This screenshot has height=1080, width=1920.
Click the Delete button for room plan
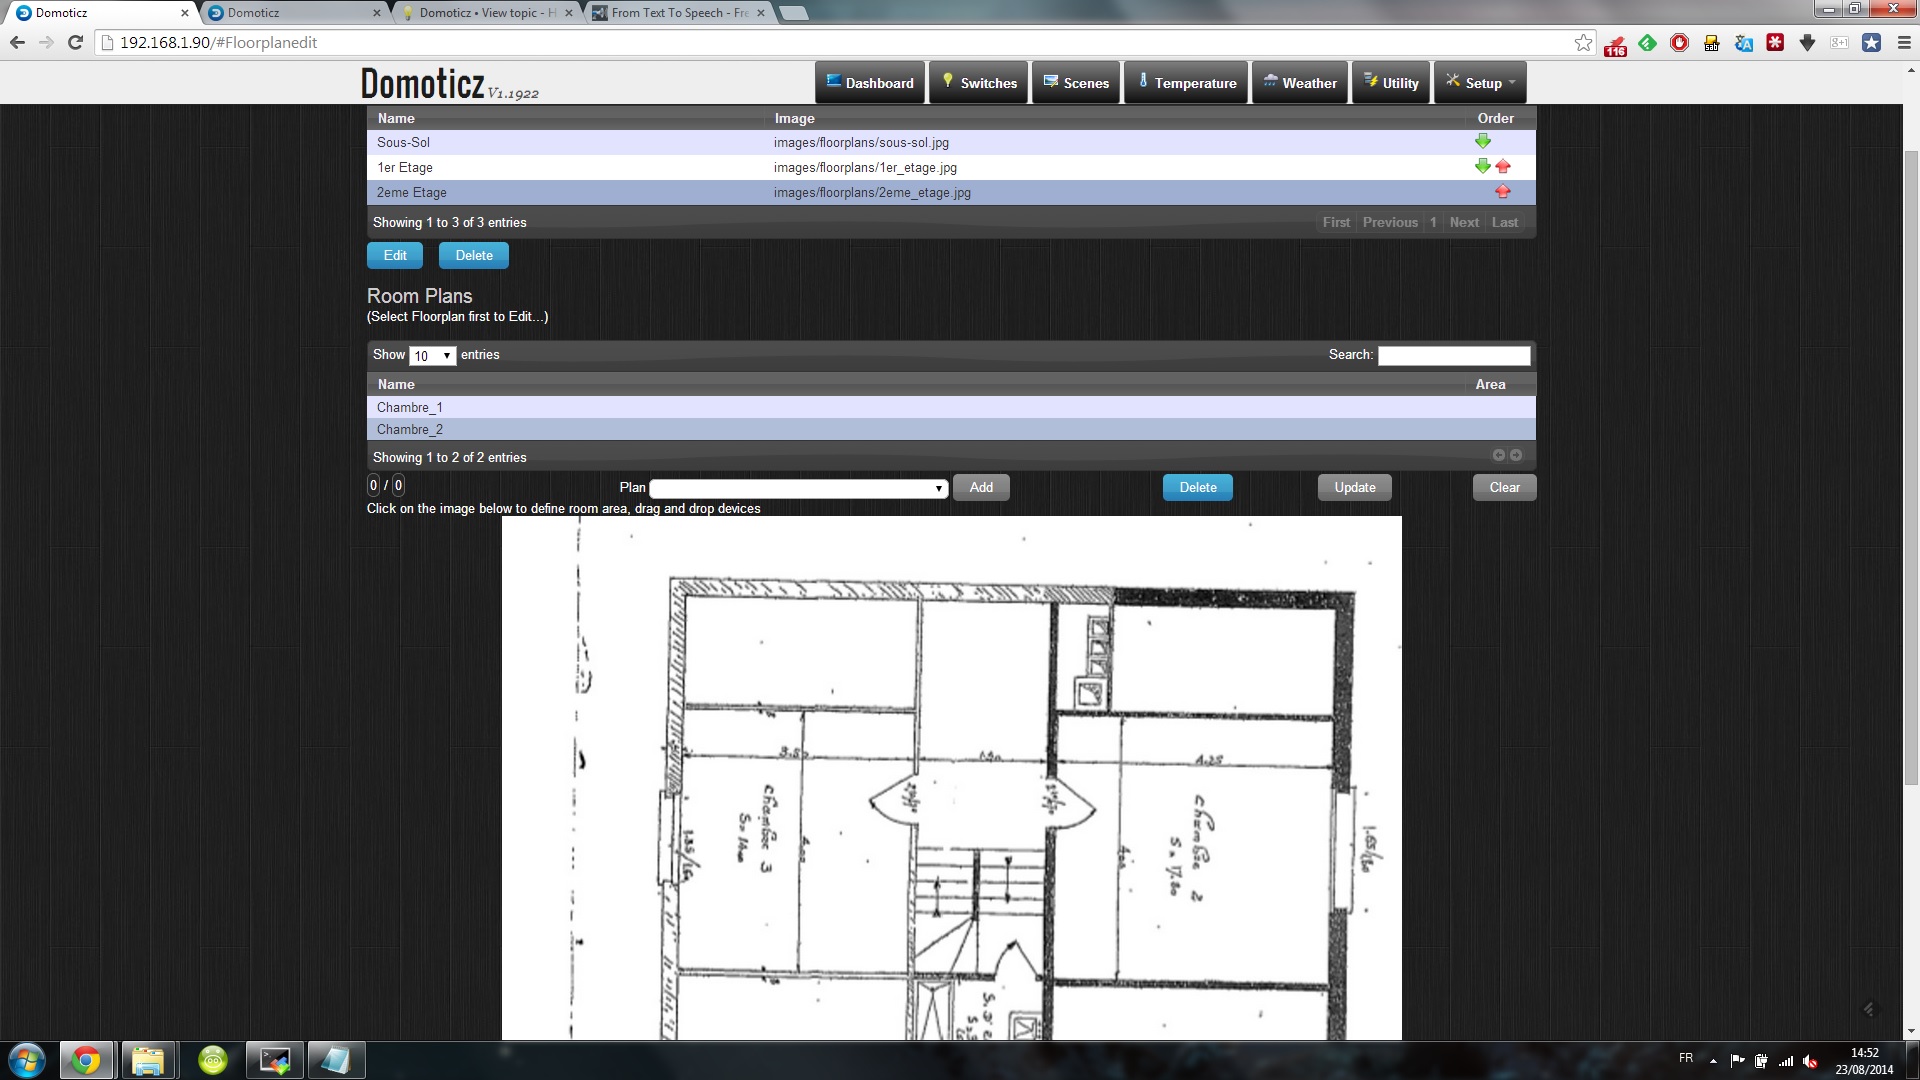(1197, 487)
